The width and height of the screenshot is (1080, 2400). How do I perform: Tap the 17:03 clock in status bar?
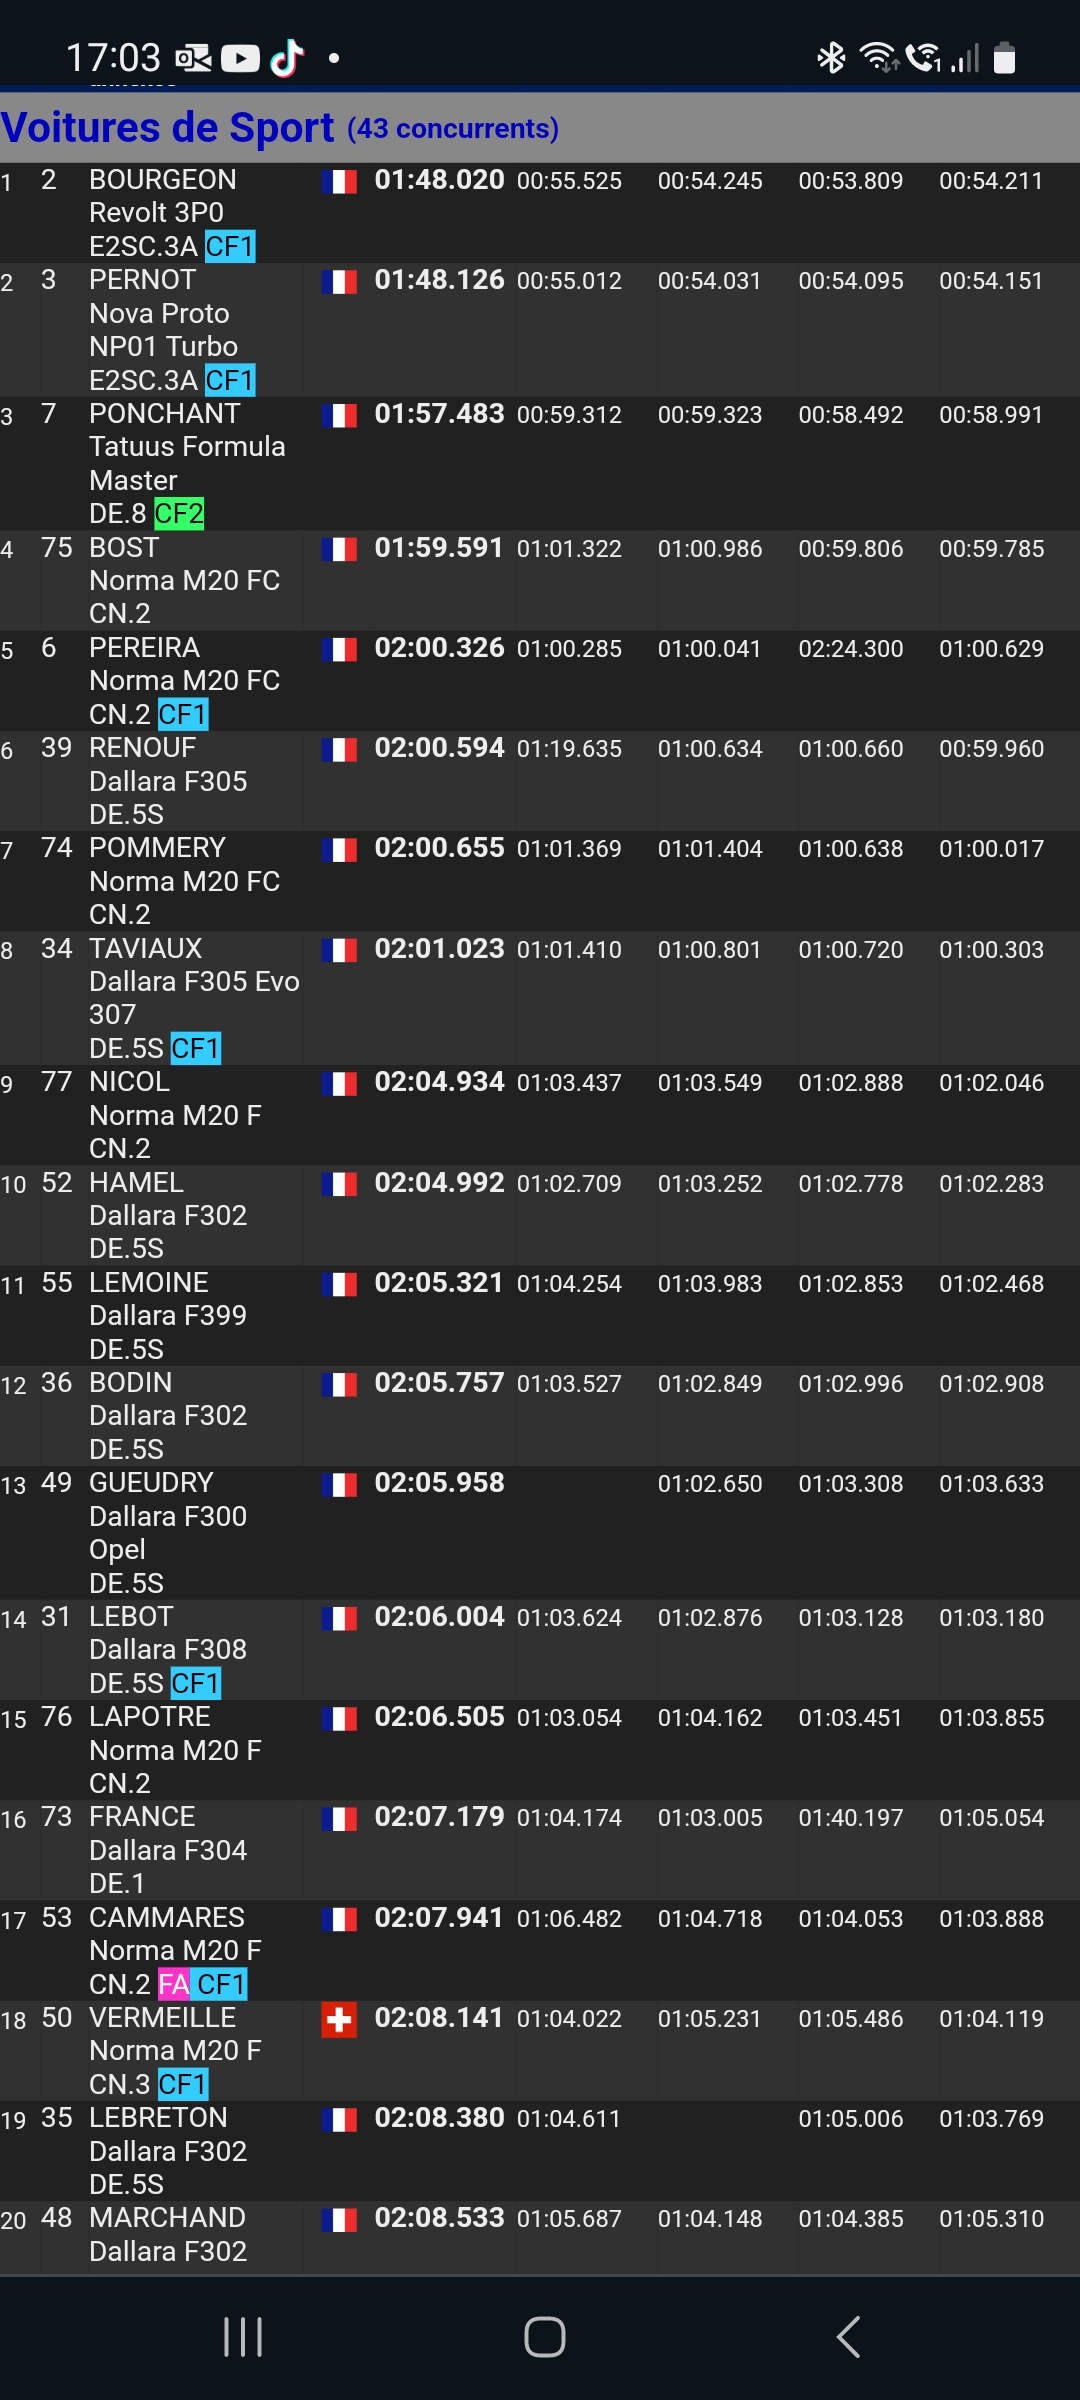coord(113,58)
